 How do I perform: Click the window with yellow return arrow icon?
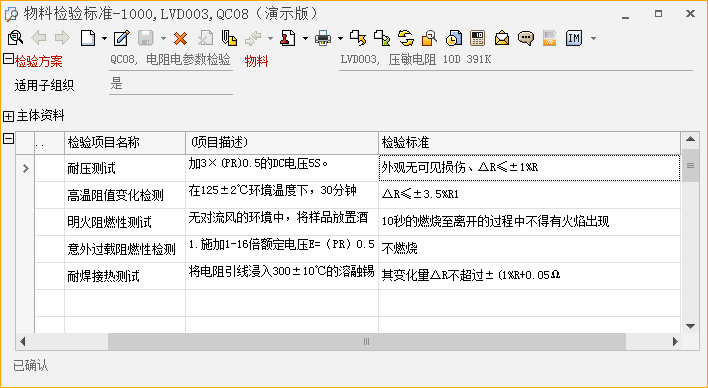(359, 38)
